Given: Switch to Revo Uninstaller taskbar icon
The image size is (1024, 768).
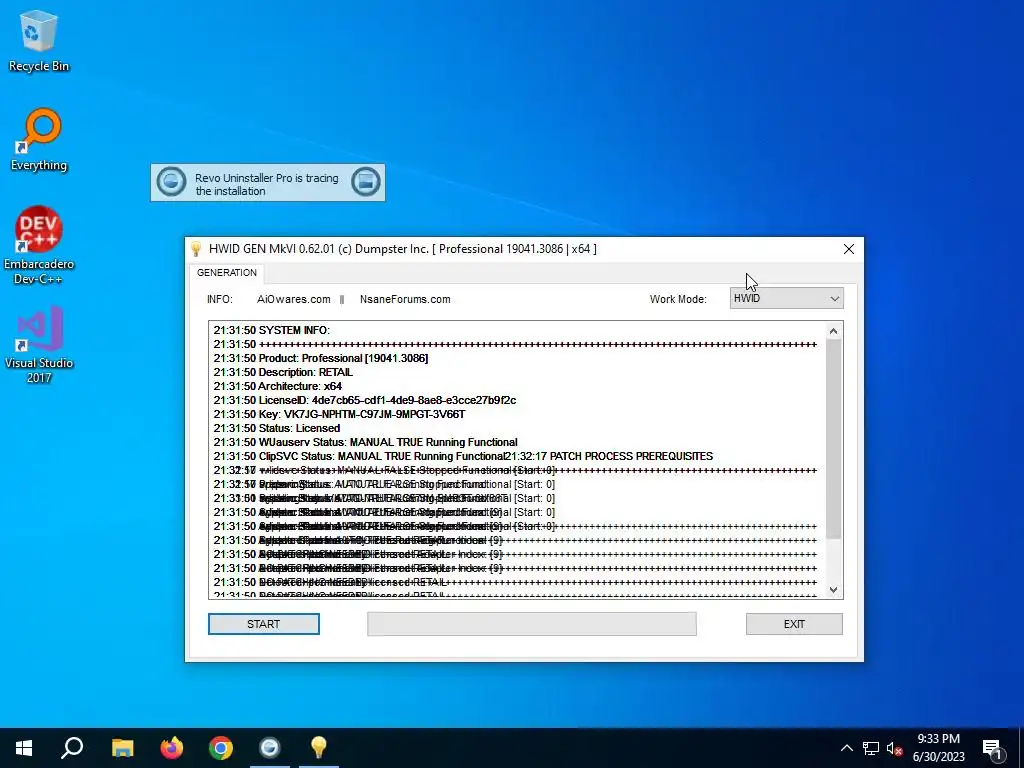Looking at the screenshot, I should tap(270, 748).
